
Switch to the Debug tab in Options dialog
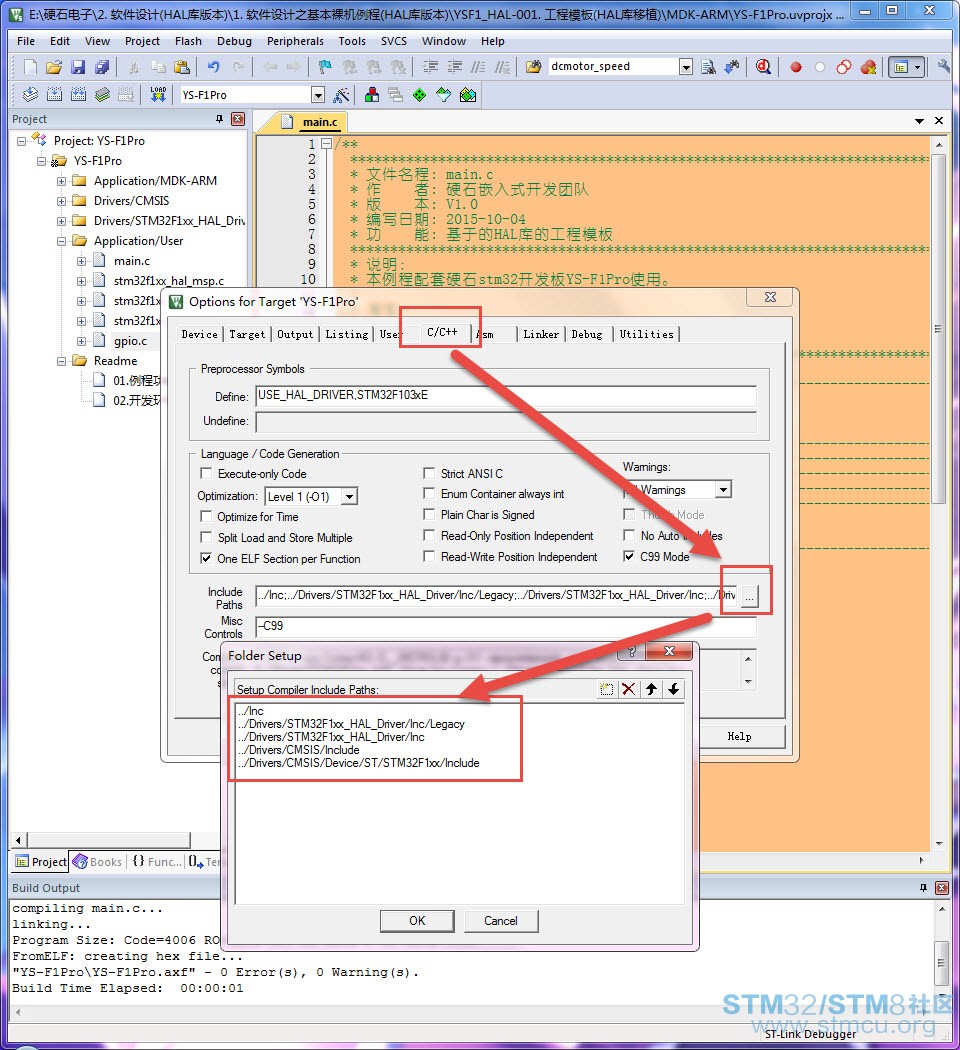[x=586, y=334]
